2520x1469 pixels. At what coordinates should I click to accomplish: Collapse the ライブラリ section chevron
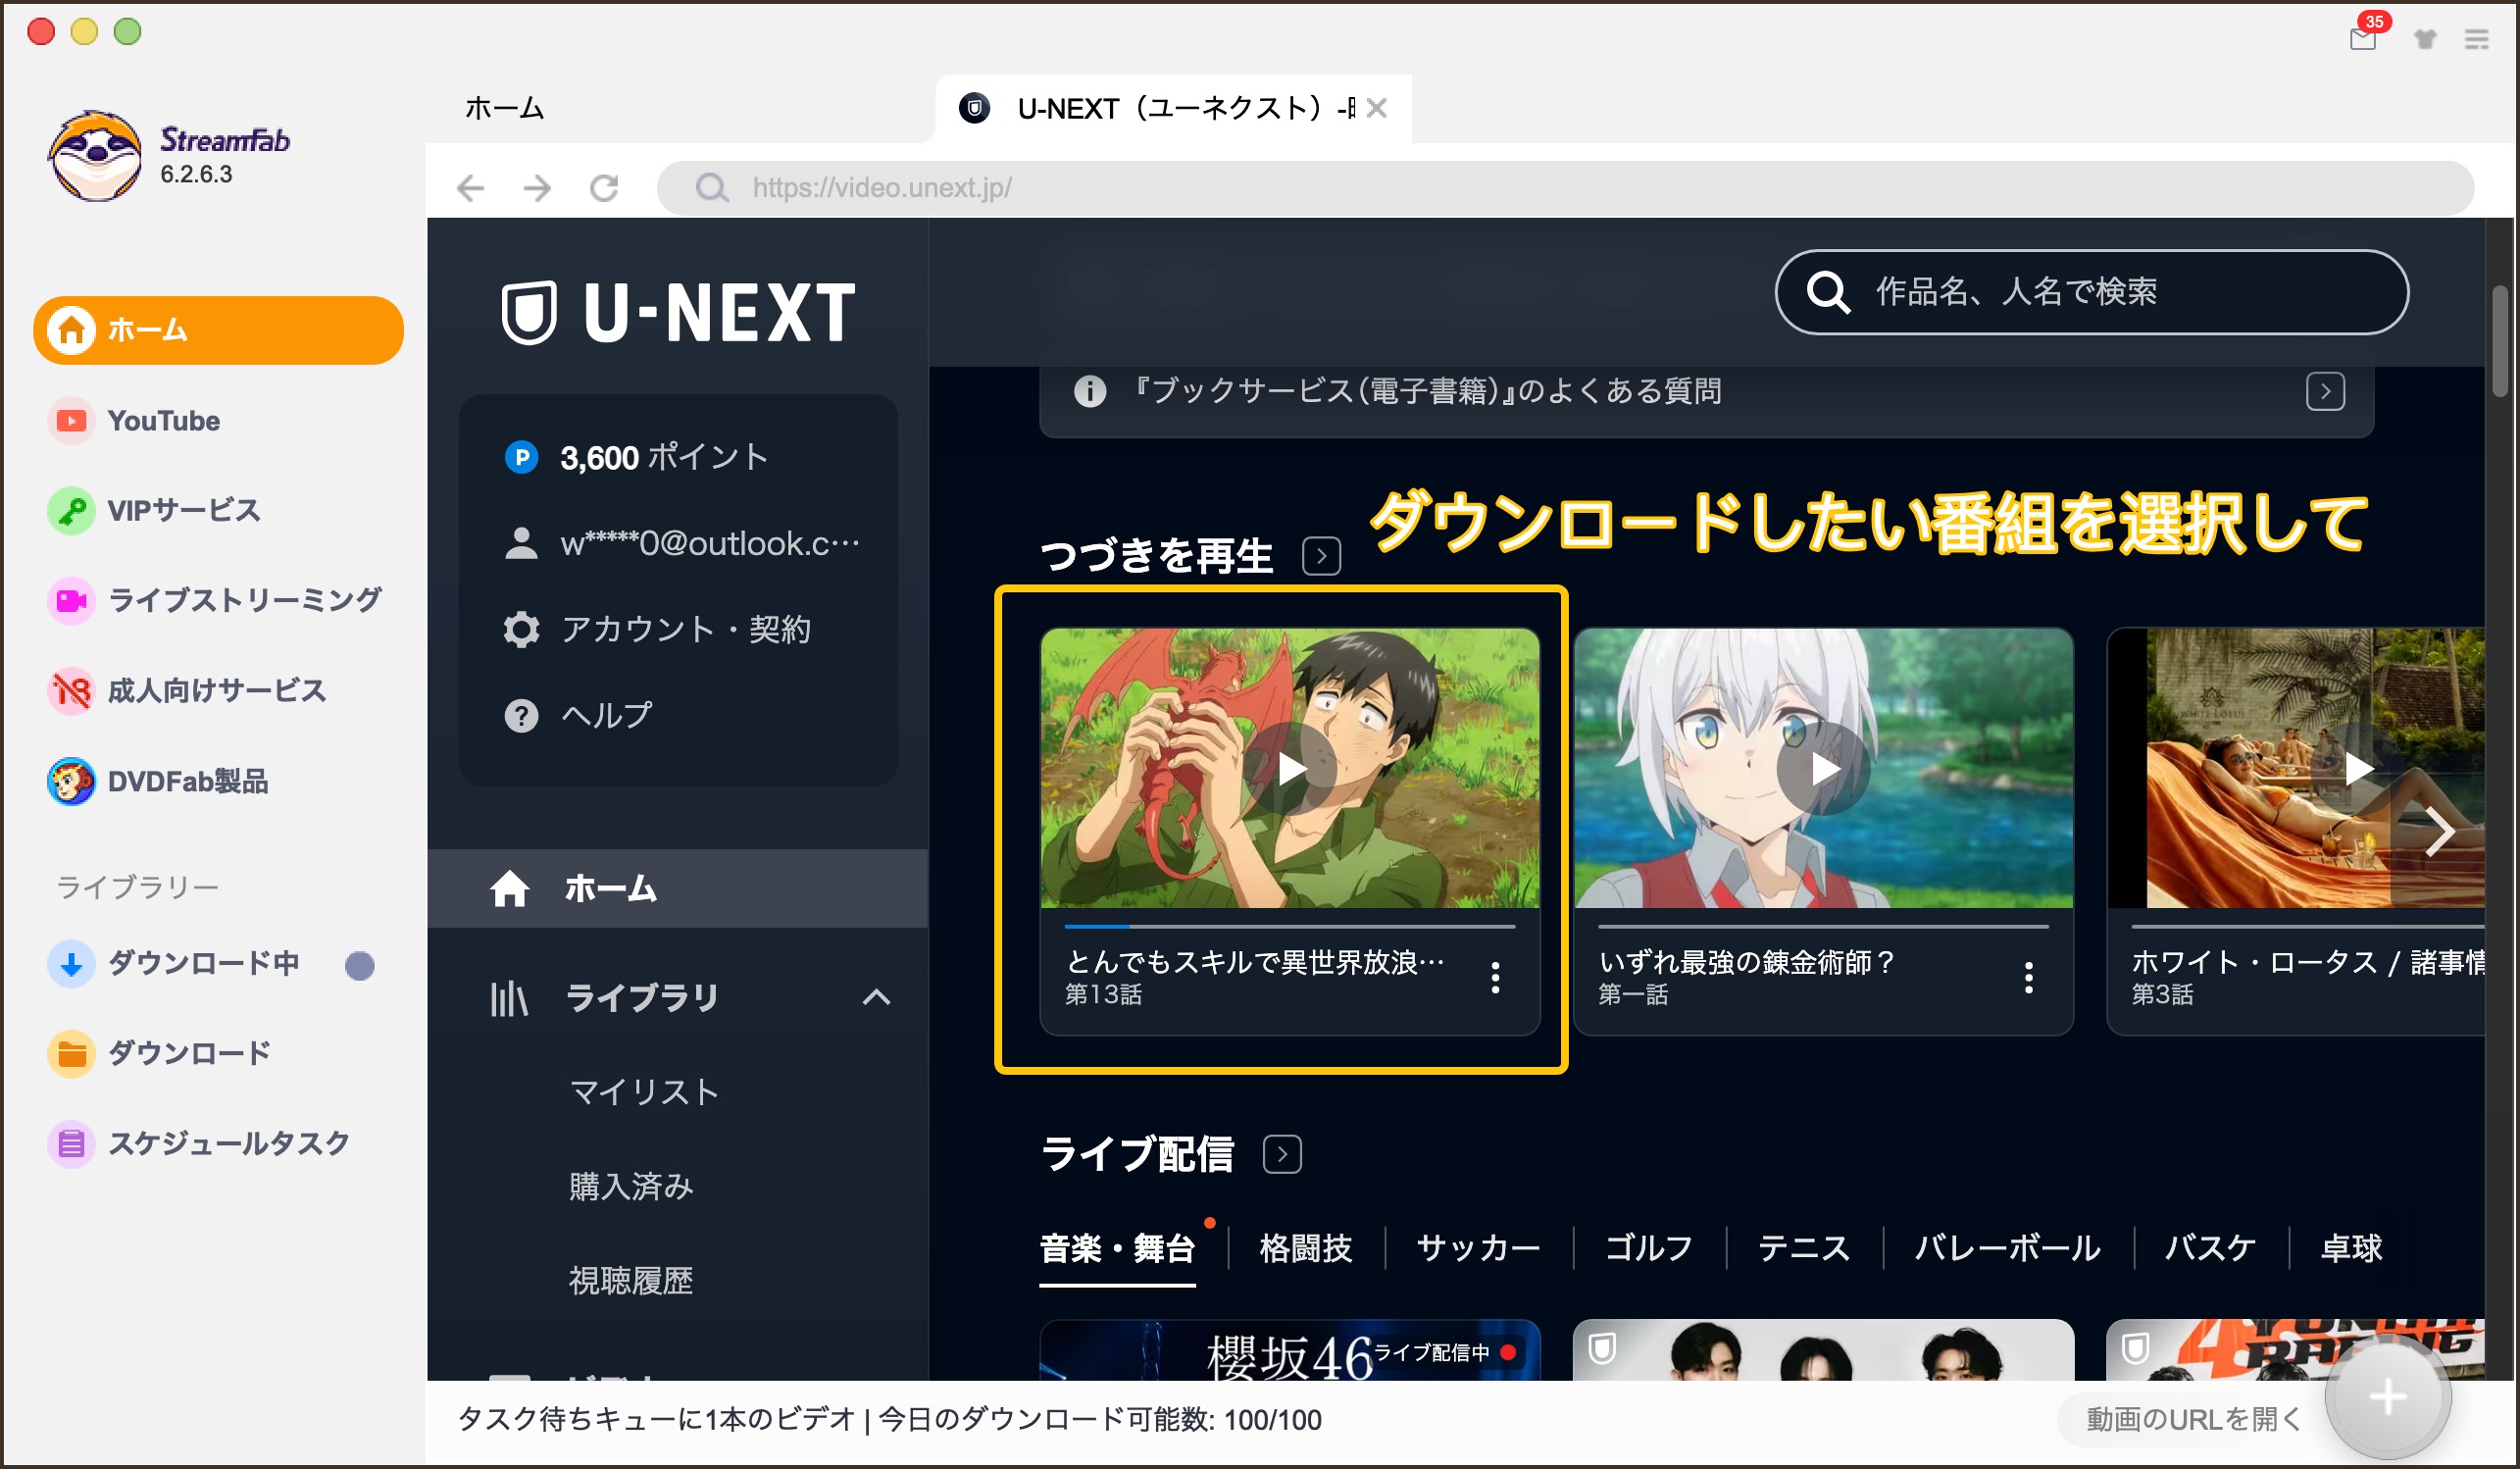(877, 997)
